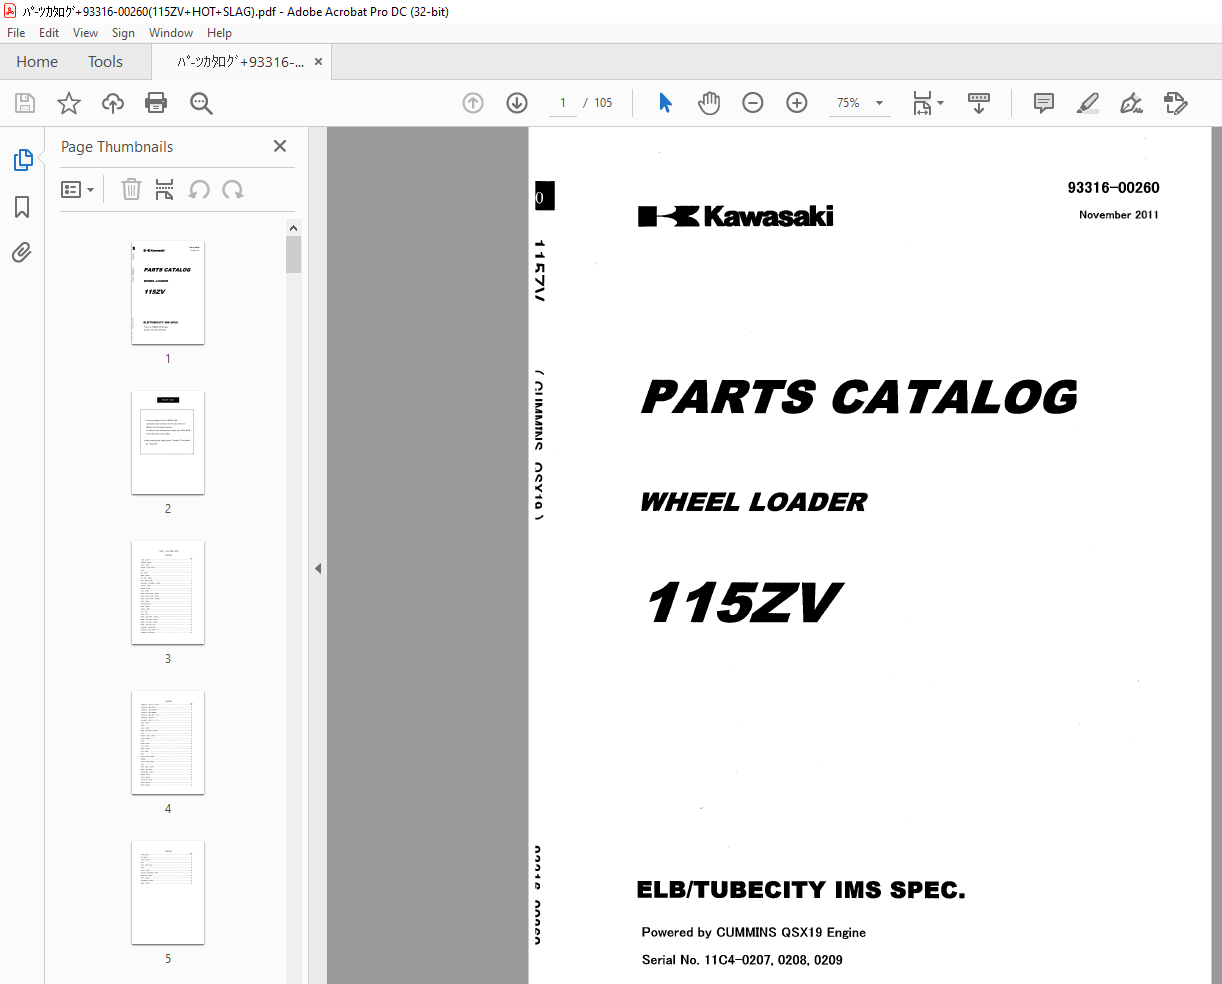
Task: Zoom in with the plus icon
Action: click(797, 103)
